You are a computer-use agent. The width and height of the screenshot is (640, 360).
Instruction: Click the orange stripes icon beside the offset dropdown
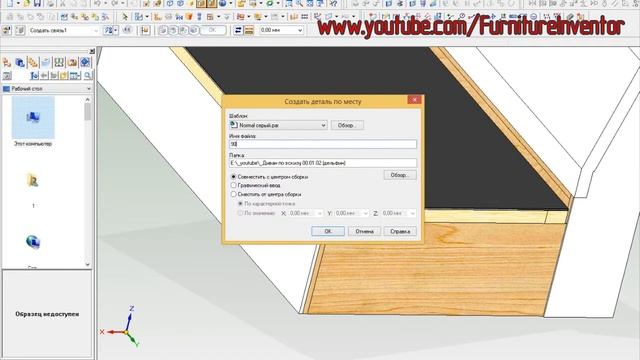tap(249, 30)
